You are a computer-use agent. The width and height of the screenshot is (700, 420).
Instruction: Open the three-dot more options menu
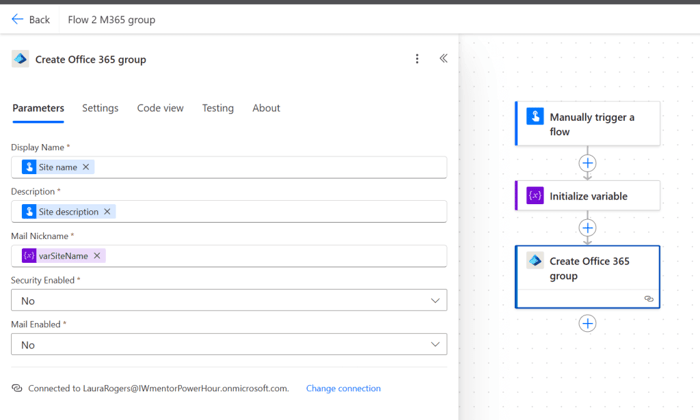coord(417,59)
